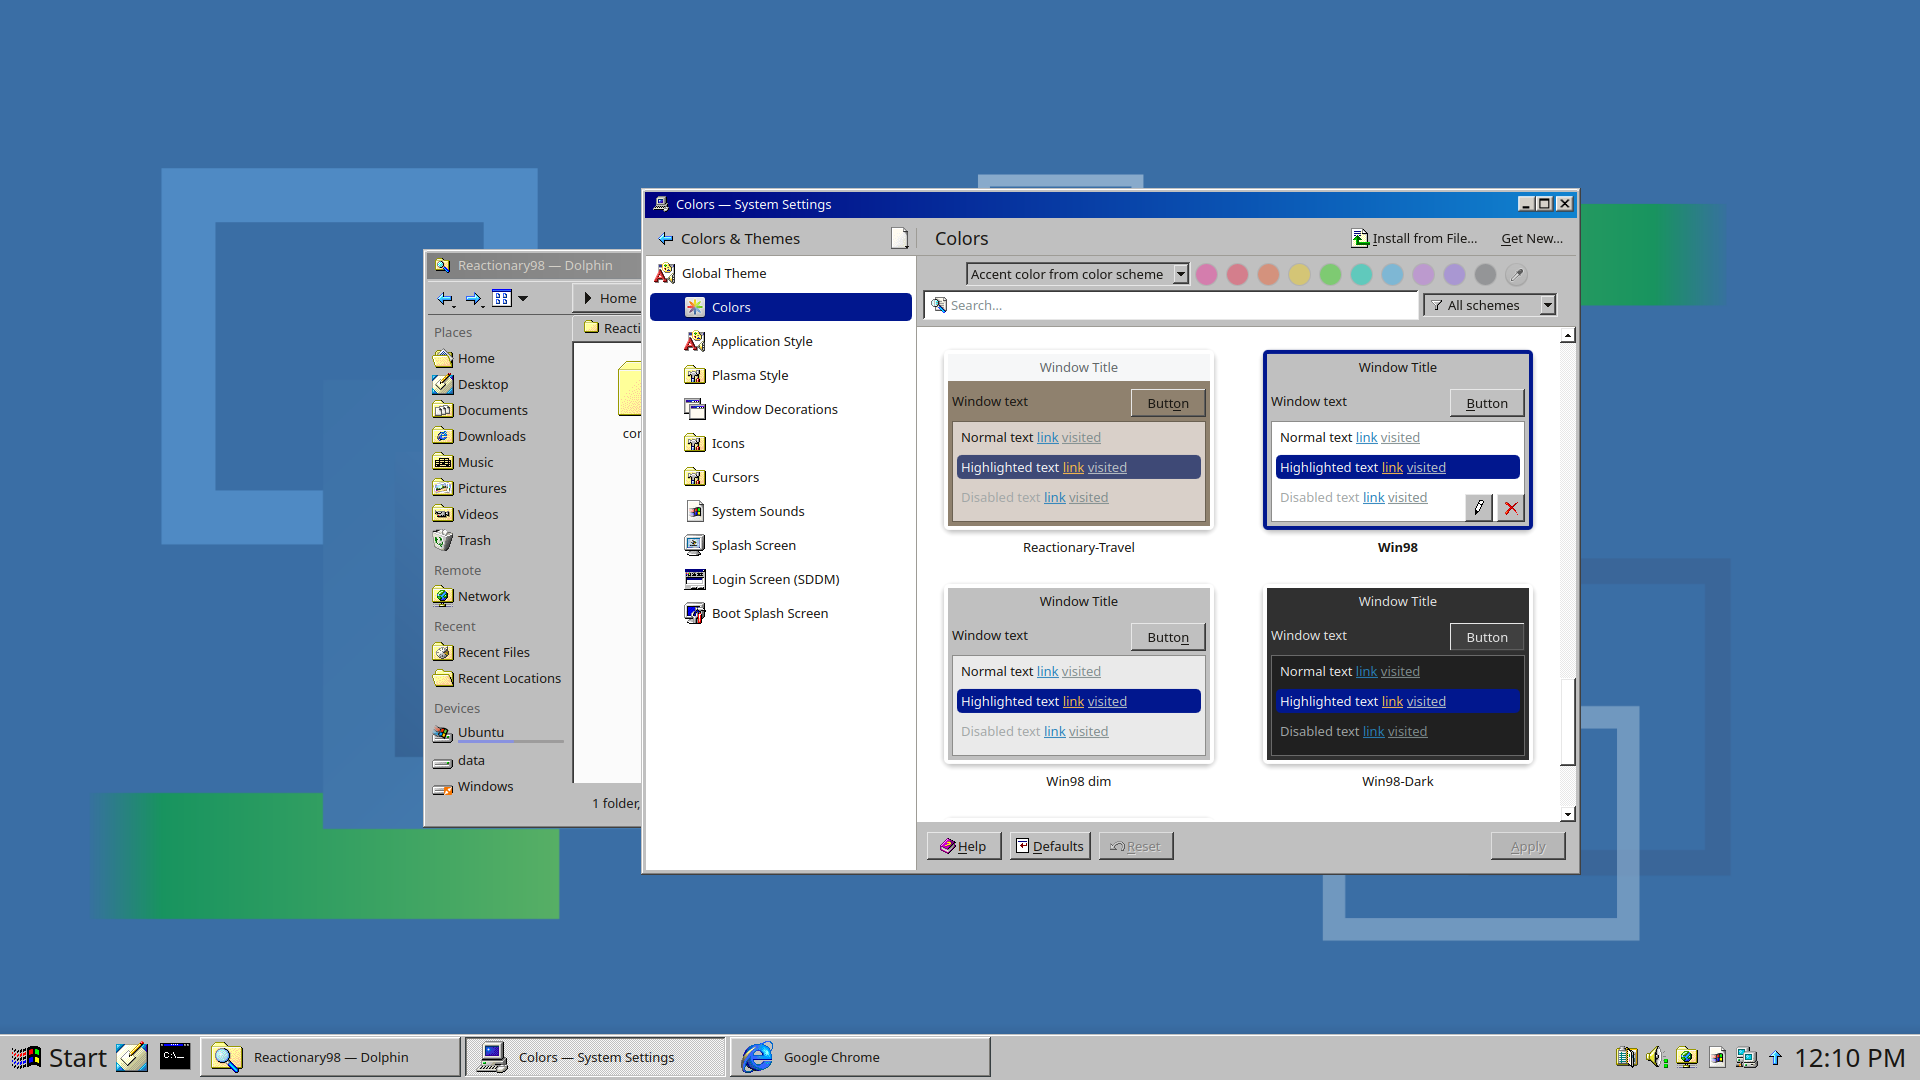This screenshot has width=1920, height=1080.
Task: Select the Win98-Dark scheme thumbnail
Action: (x=1397, y=675)
